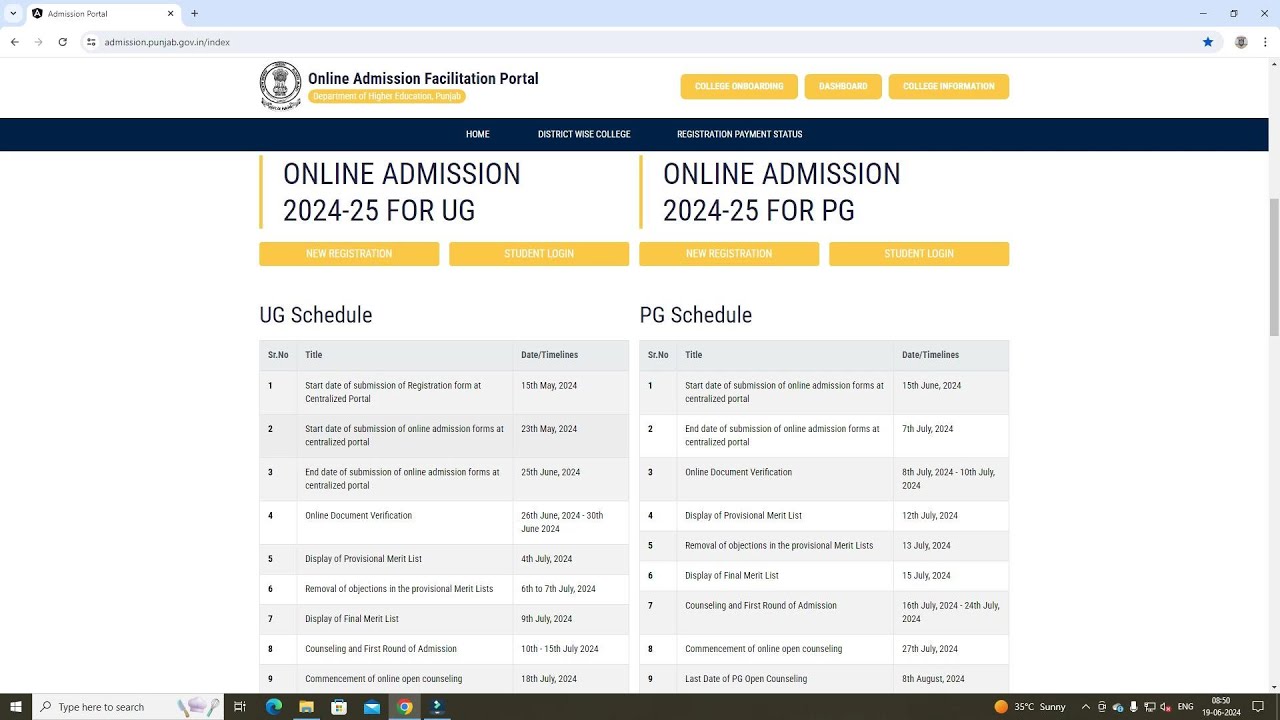Open Microsoft Store from taskbar
Screen dimensions: 1280x720
coord(339,707)
